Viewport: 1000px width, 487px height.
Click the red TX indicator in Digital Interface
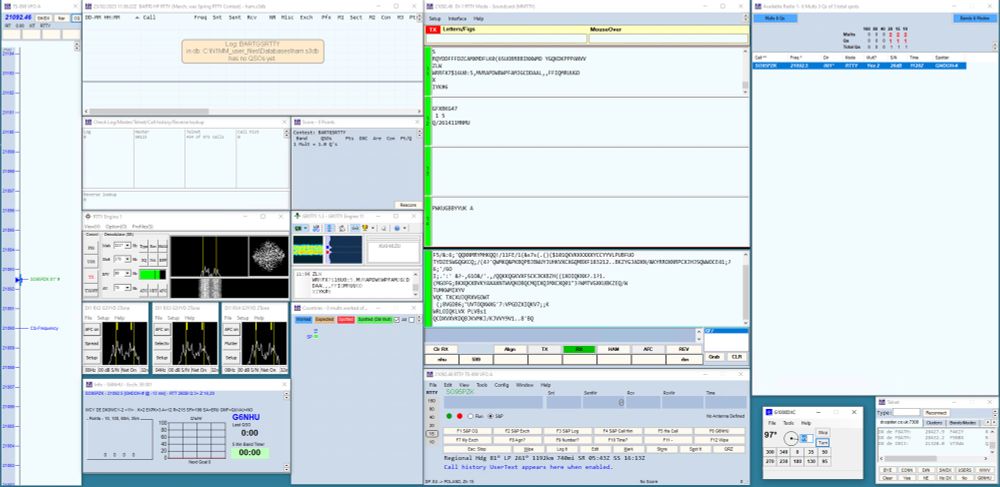coord(433,29)
